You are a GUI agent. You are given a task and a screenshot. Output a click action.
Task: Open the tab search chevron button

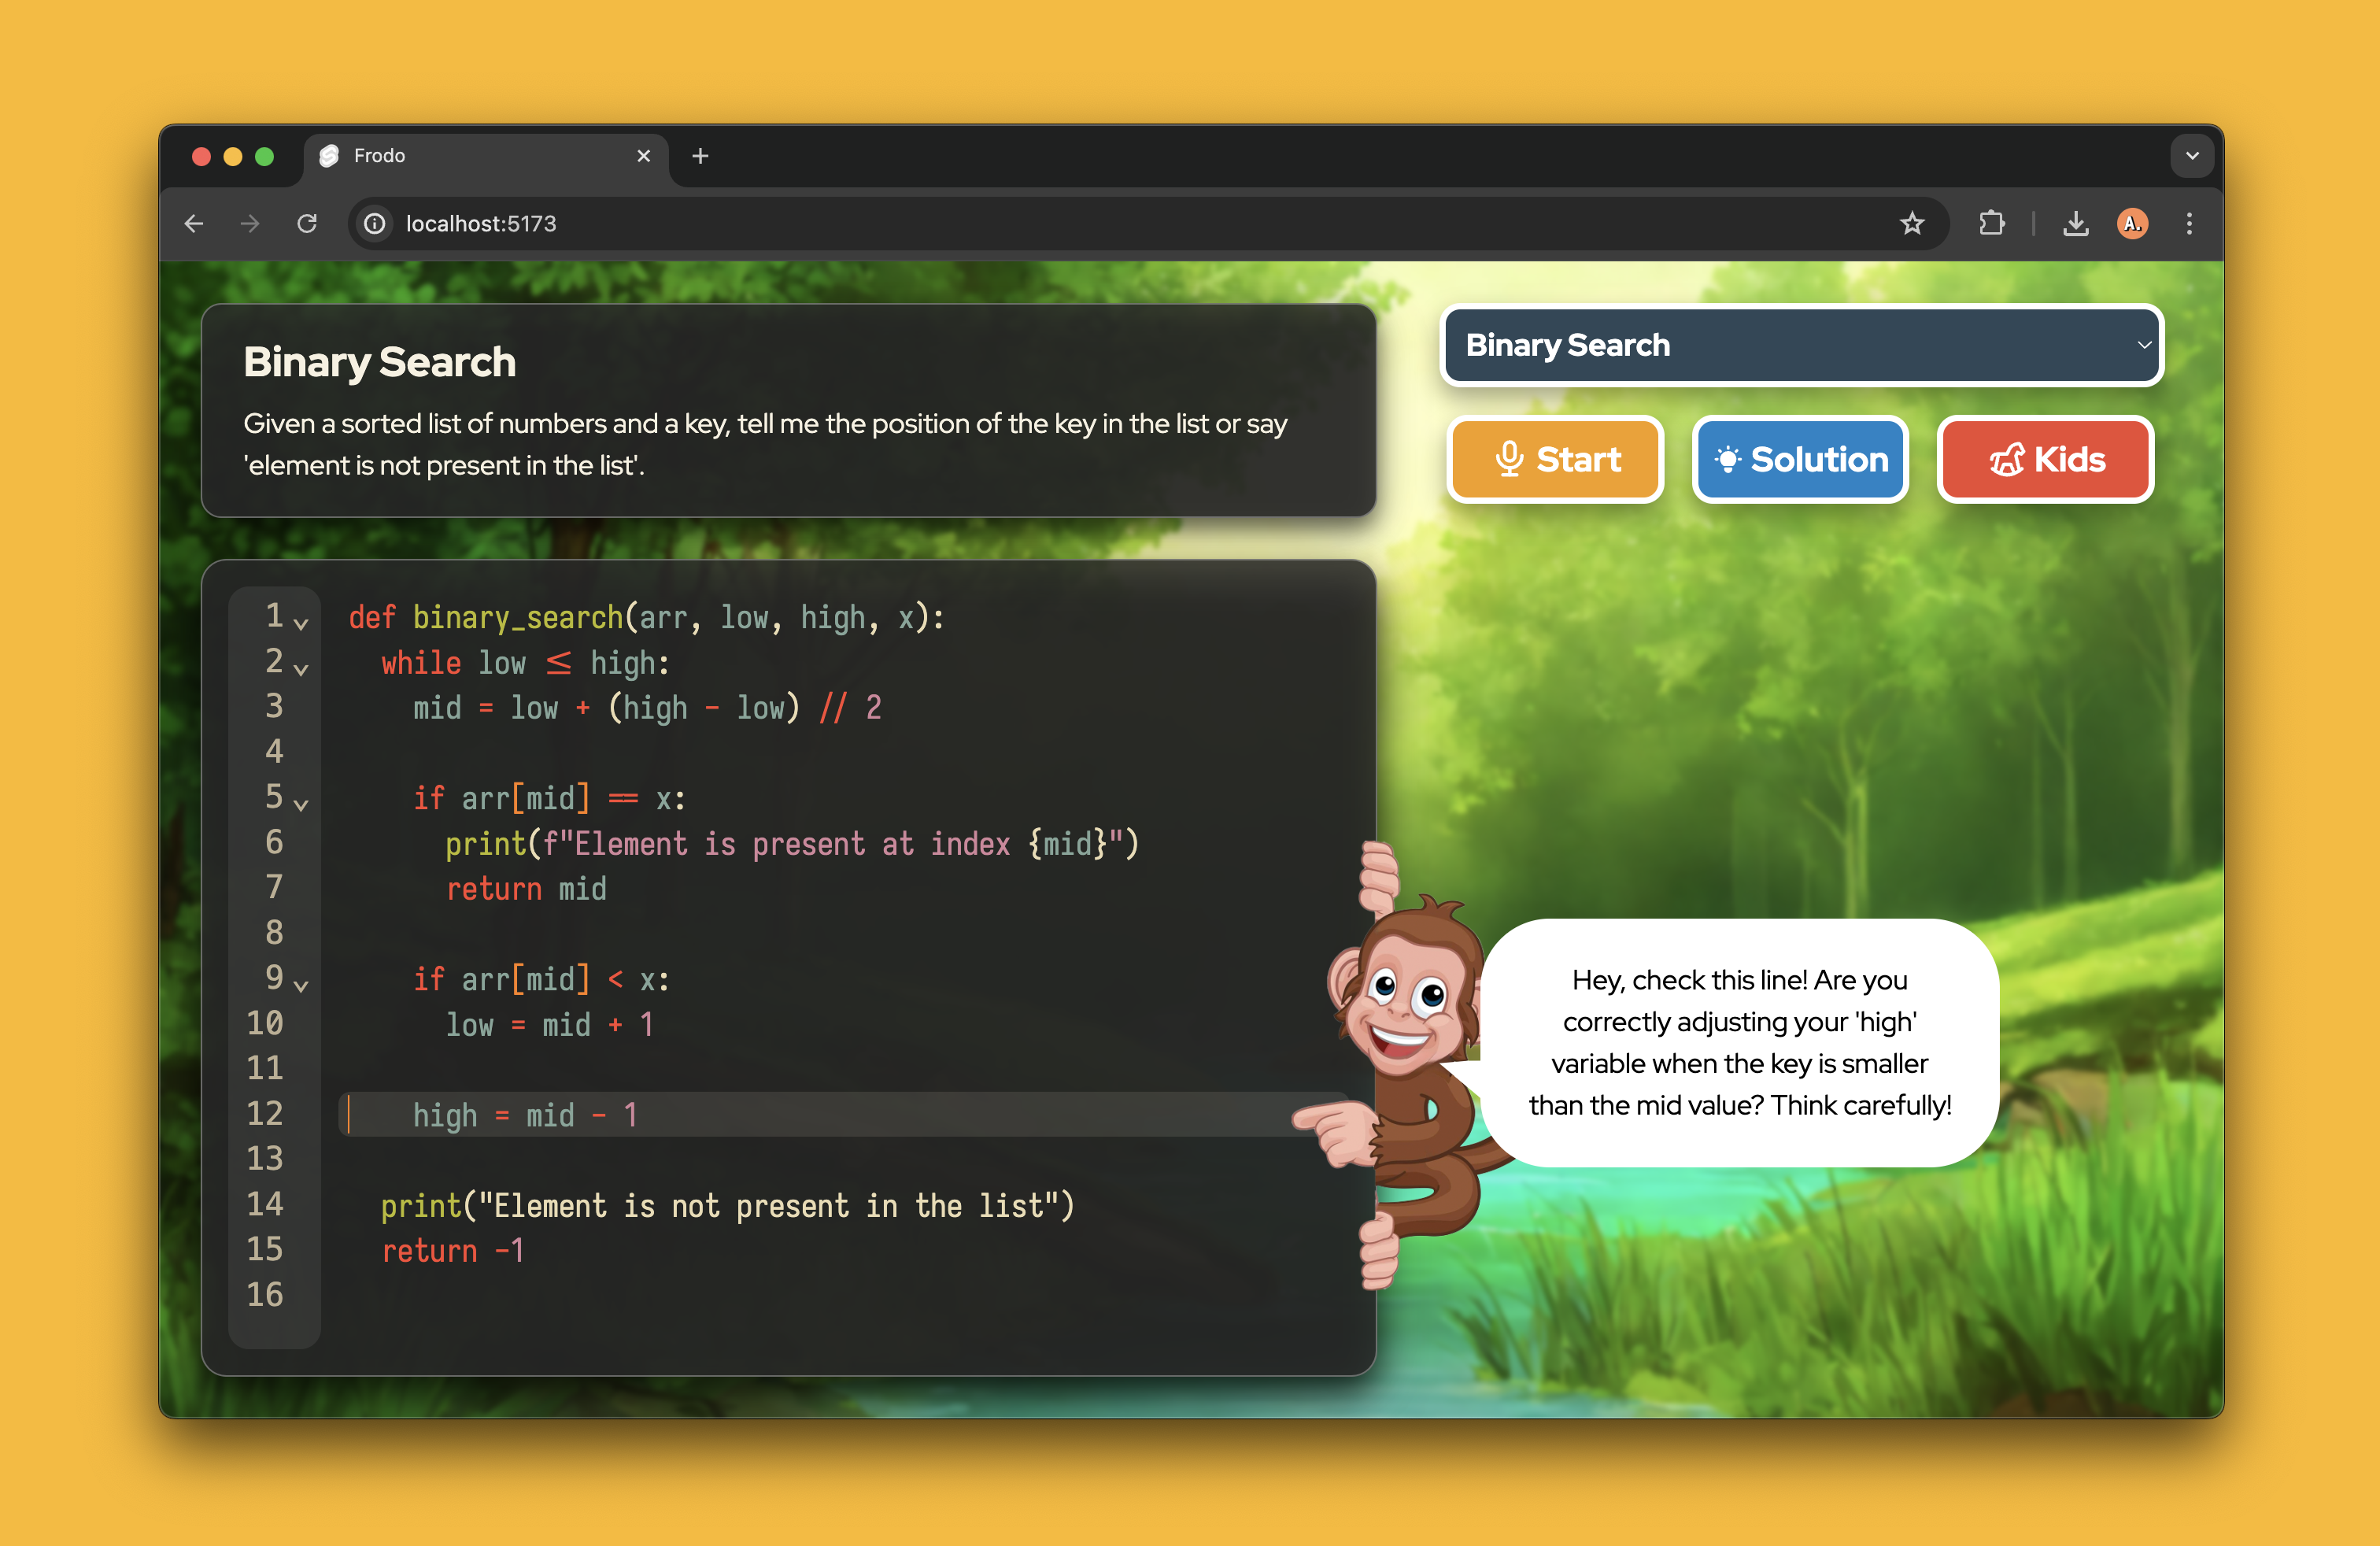coord(2191,156)
